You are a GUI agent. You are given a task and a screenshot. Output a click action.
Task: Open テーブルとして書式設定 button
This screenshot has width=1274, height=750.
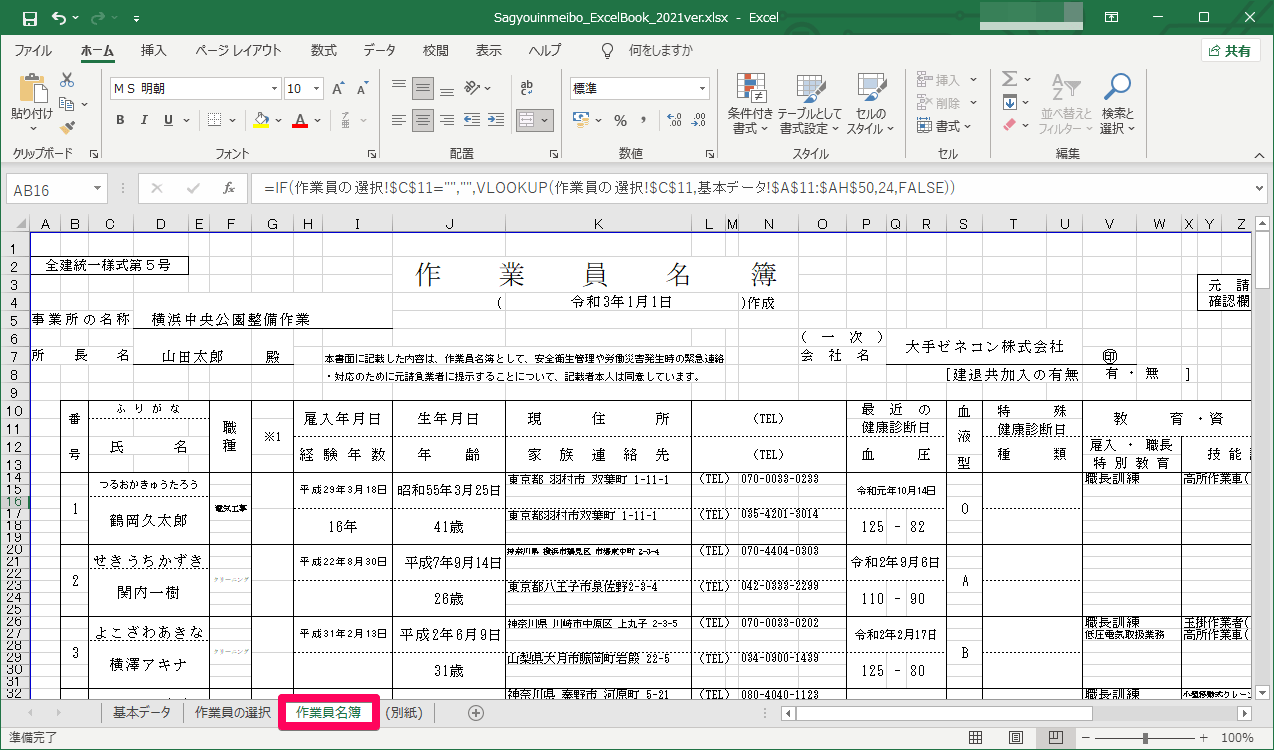[810, 104]
